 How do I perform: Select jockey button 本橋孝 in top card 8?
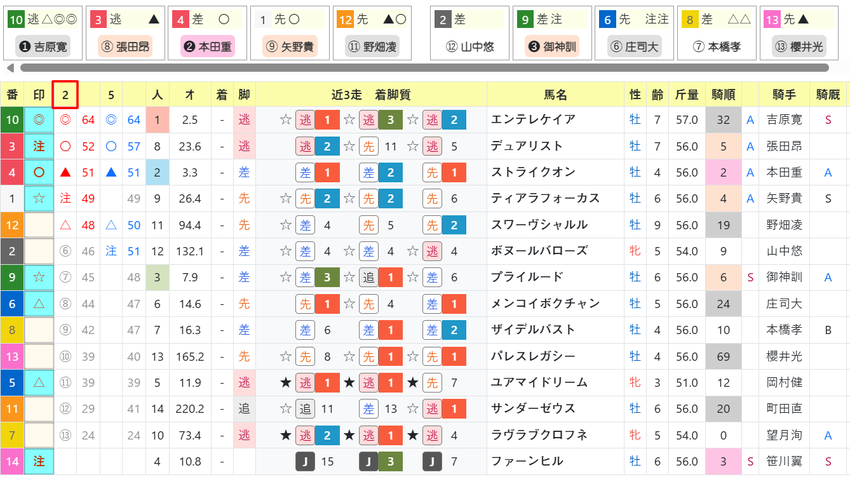[x=717, y=47]
